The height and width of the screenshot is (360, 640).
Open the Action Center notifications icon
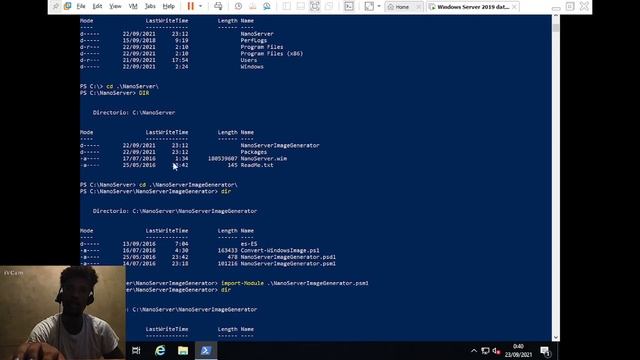pyautogui.click(x=545, y=351)
